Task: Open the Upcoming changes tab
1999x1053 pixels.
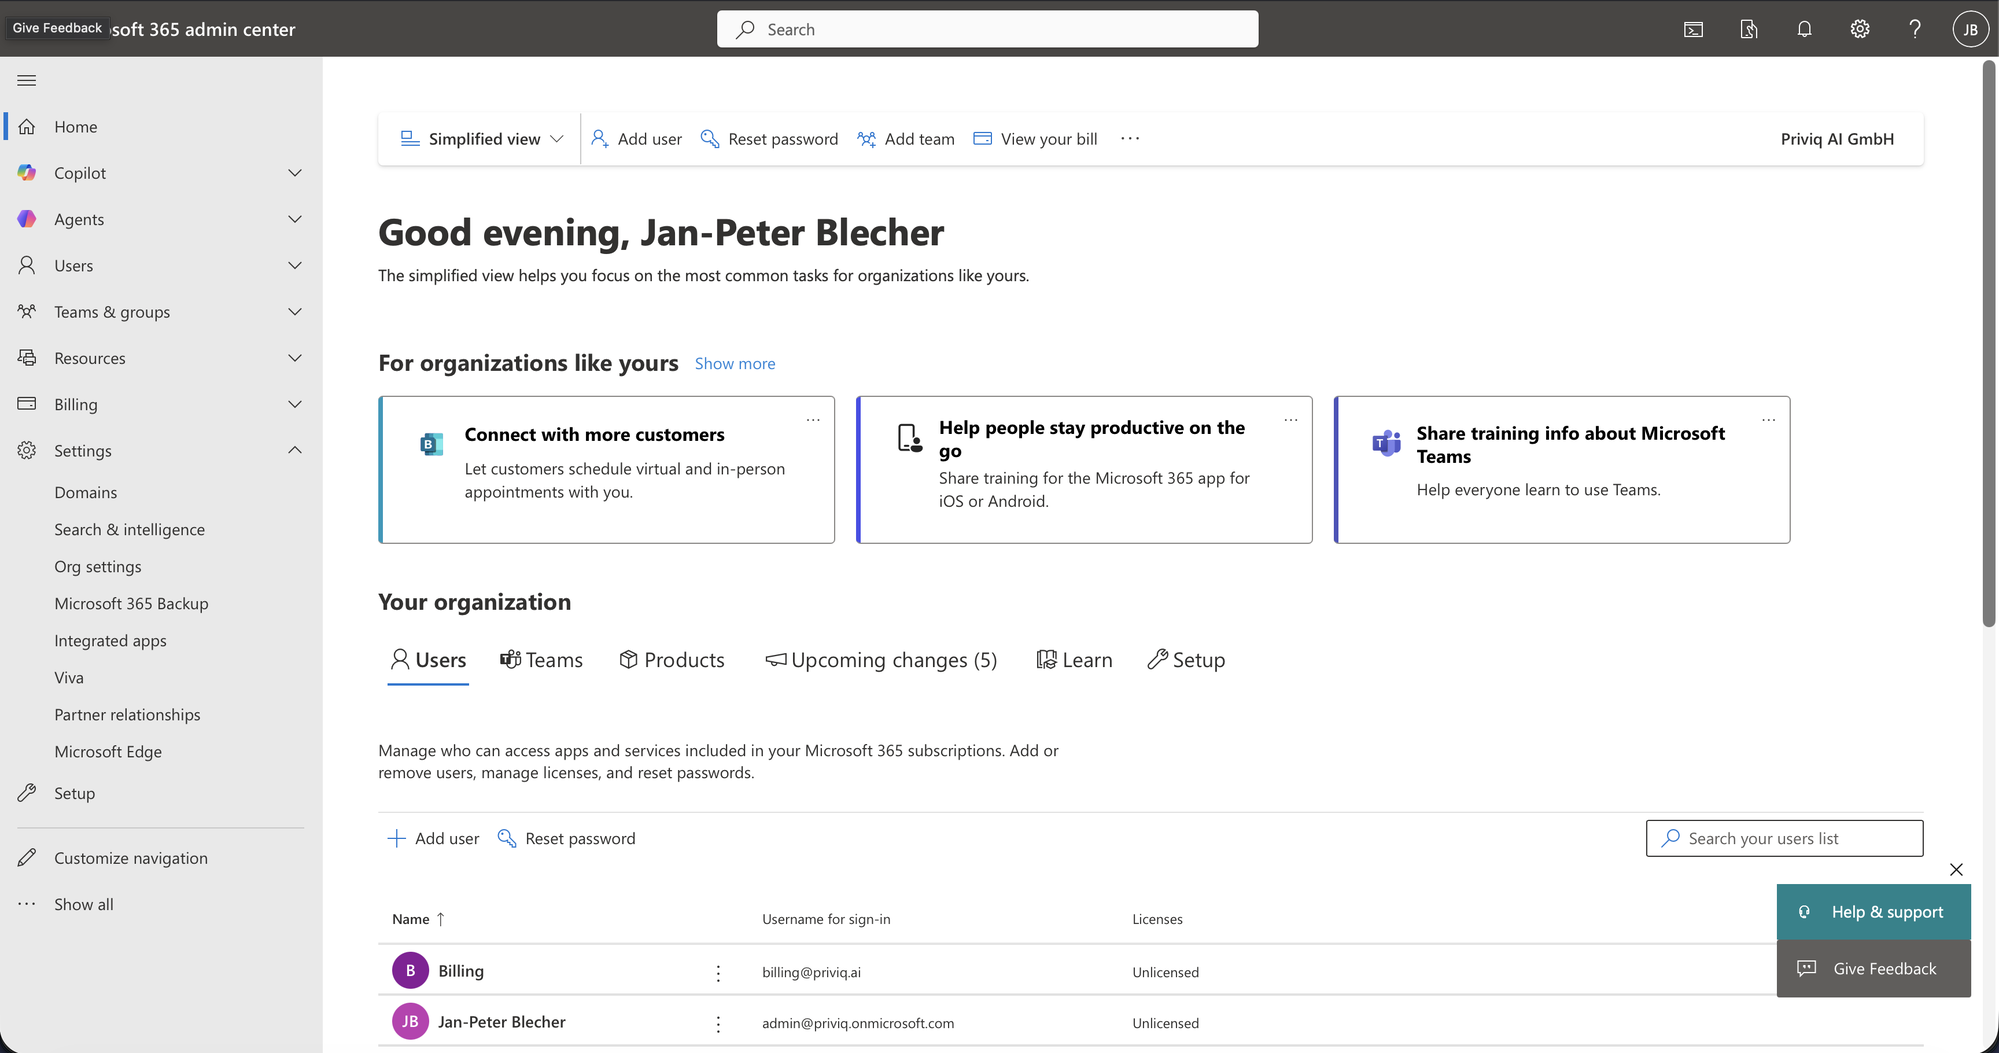Action: [x=881, y=660]
